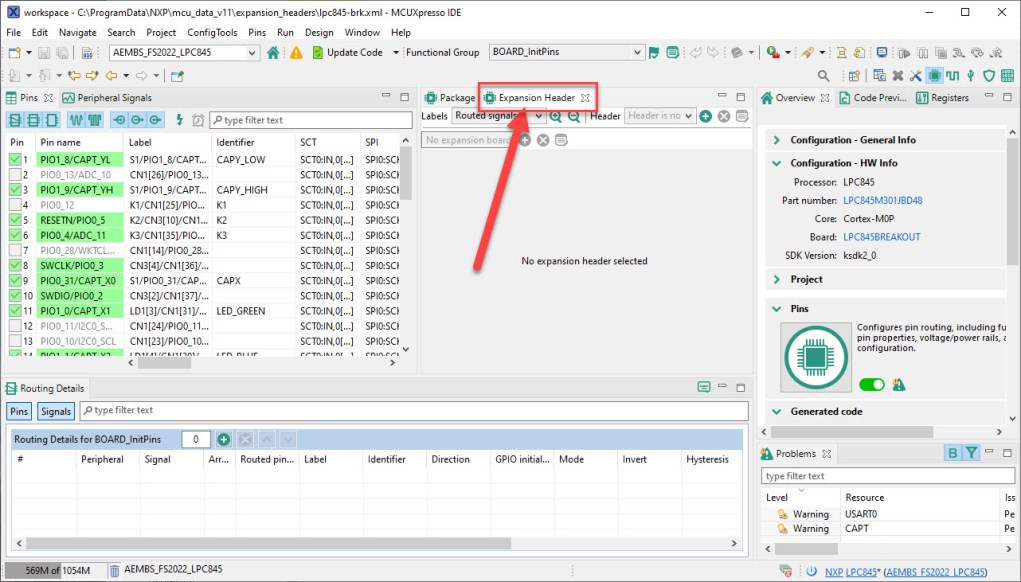Click the type filter text field in Routing Details
1021x582 pixels.
tap(200, 410)
